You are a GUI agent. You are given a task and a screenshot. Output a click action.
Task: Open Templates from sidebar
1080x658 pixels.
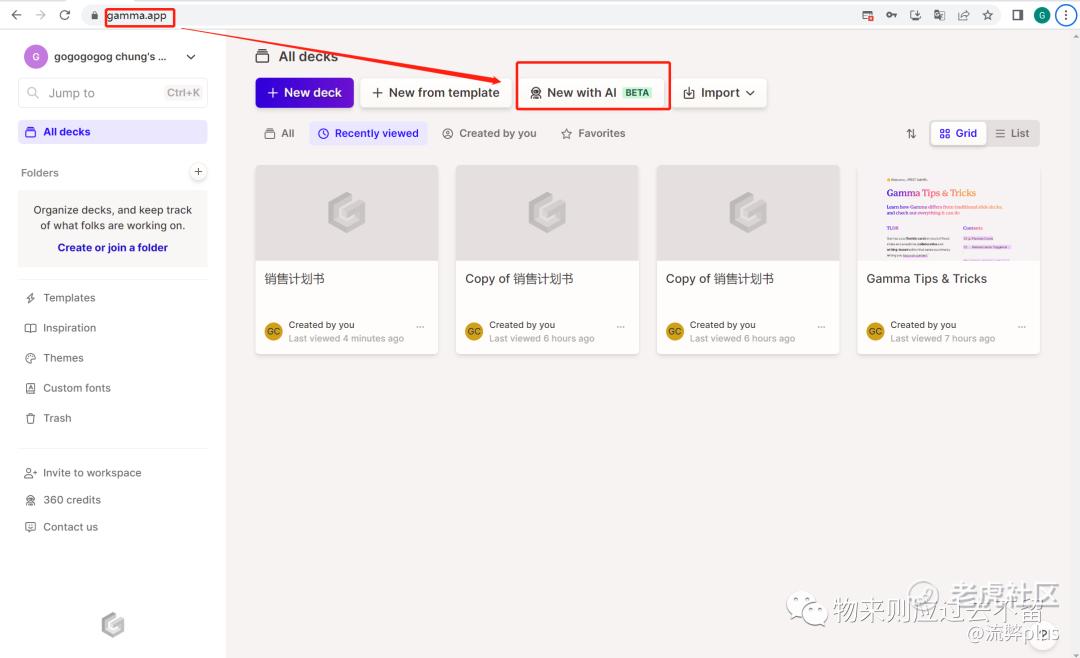pyautogui.click(x=69, y=298)
